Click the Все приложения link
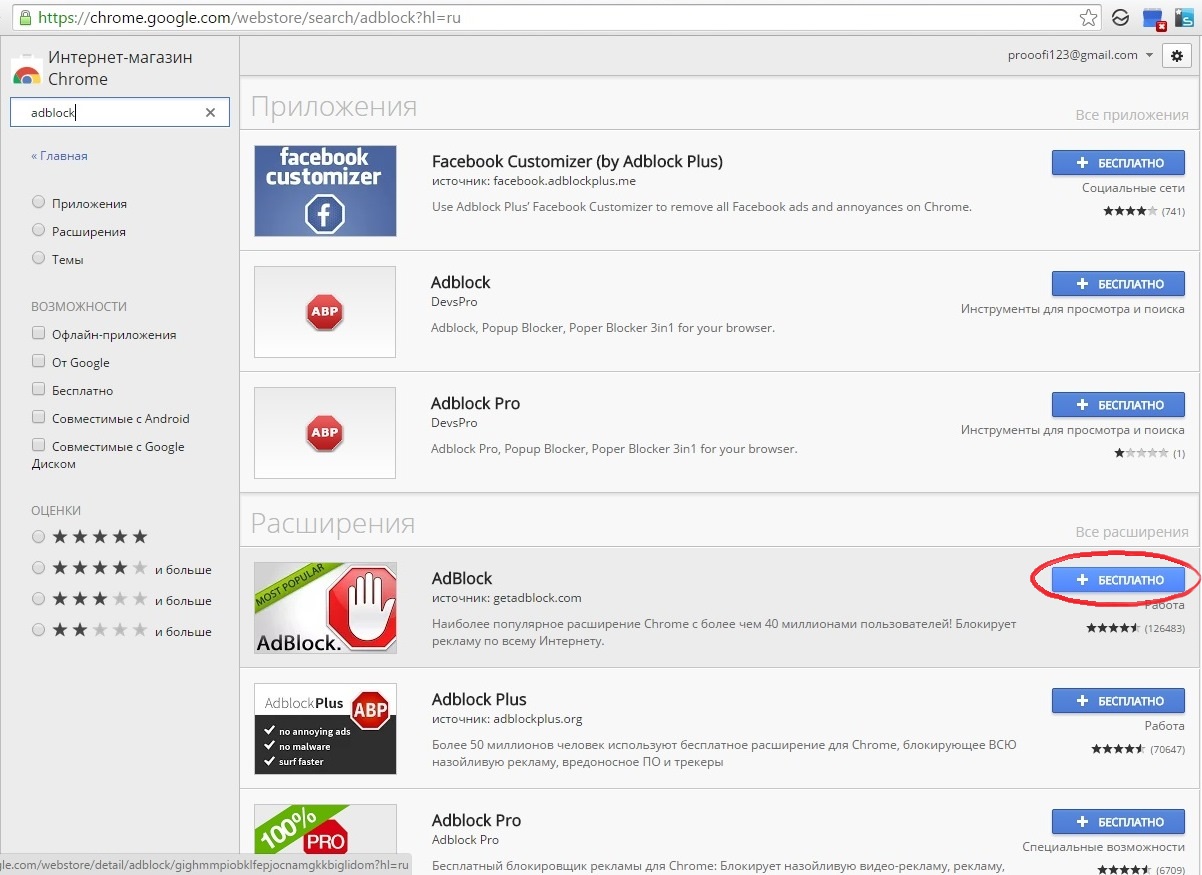This screenshot has height=875, width=1202. click(1132, 115)
